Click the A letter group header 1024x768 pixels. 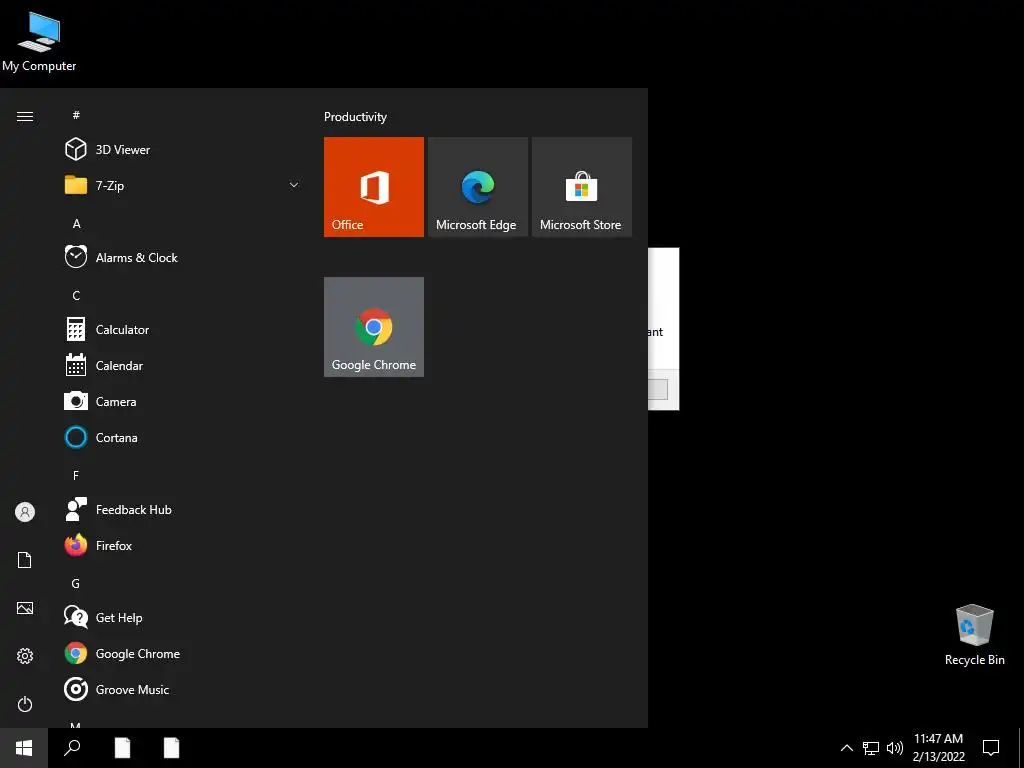click(76, 223)
